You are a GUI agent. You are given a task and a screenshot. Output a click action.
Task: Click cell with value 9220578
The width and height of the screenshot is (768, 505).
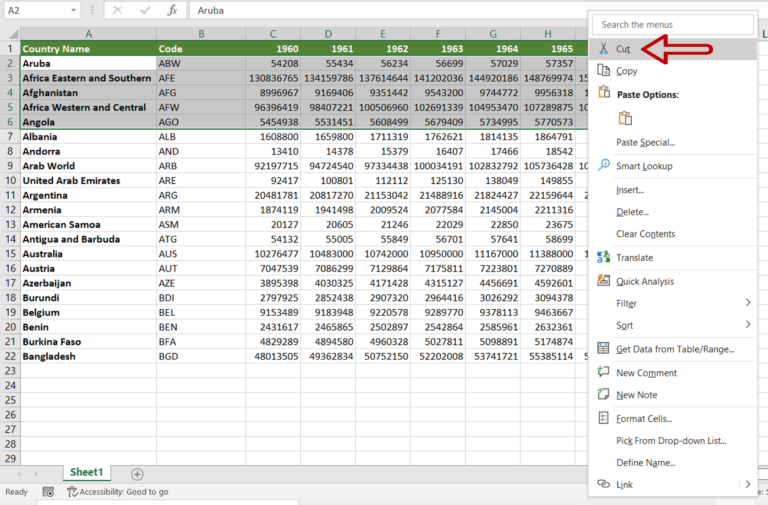(383, 312)
